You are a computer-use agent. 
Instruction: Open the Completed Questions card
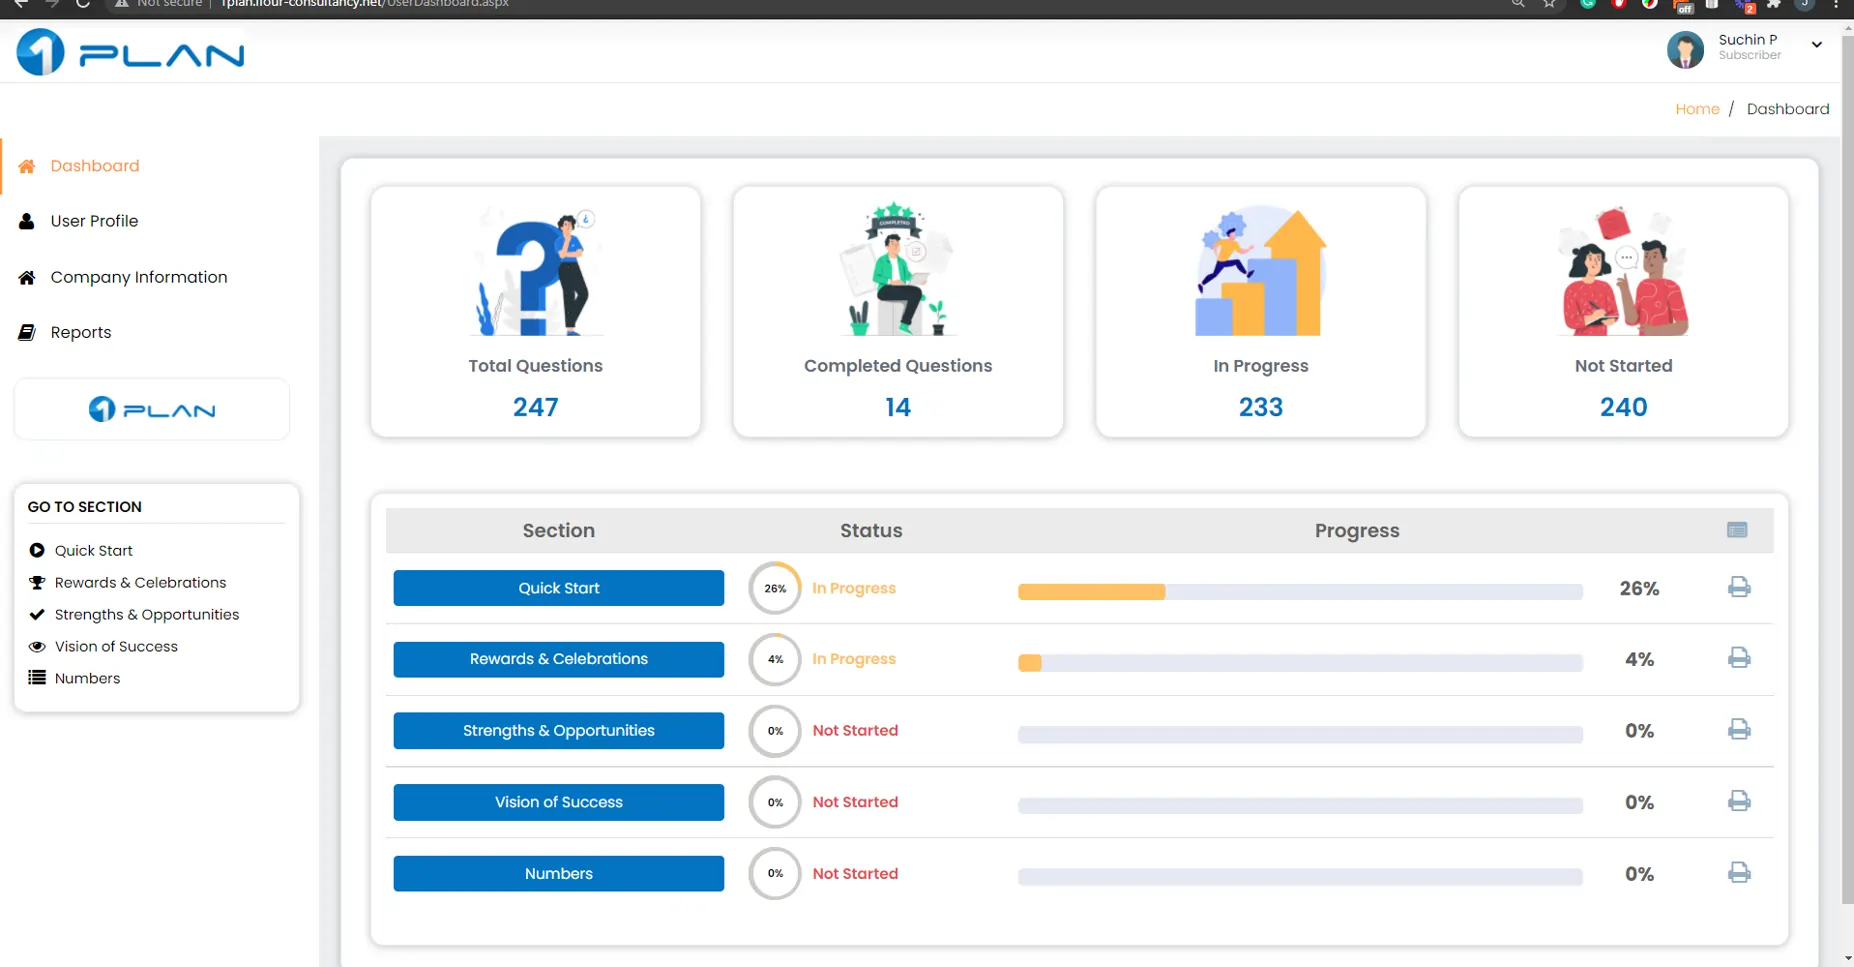coord(898,311)
